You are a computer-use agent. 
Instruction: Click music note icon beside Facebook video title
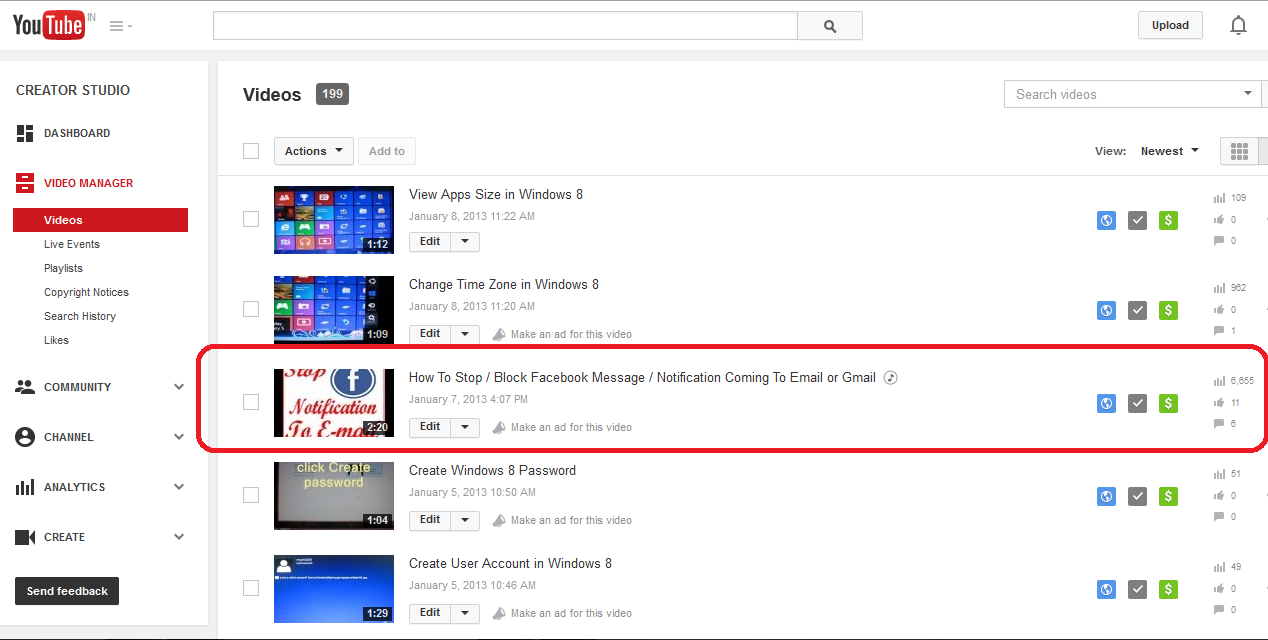[x=892, y=378]
